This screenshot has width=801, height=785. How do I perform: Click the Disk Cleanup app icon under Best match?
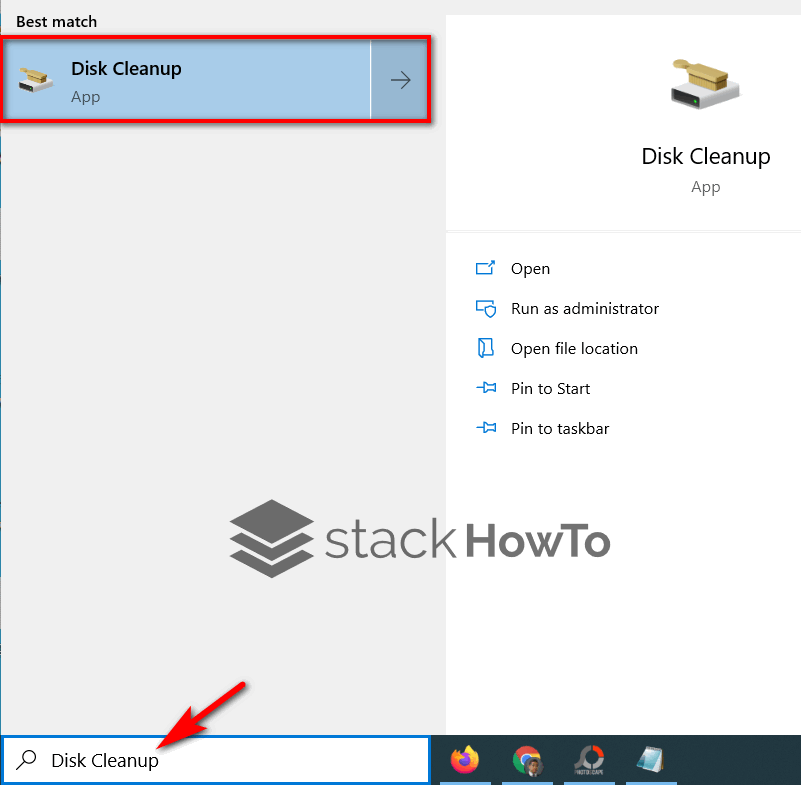click(x=33, y=80)
